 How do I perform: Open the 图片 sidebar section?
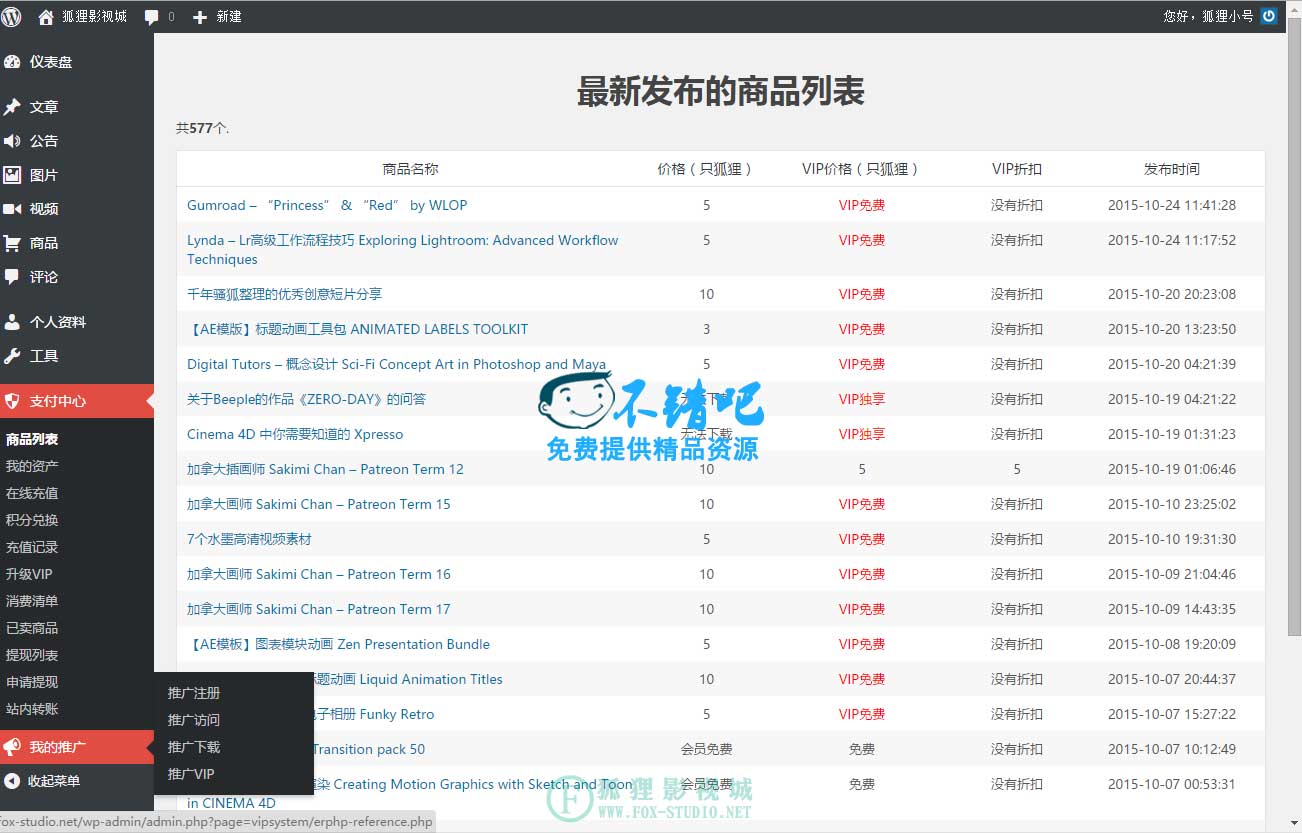44,175
